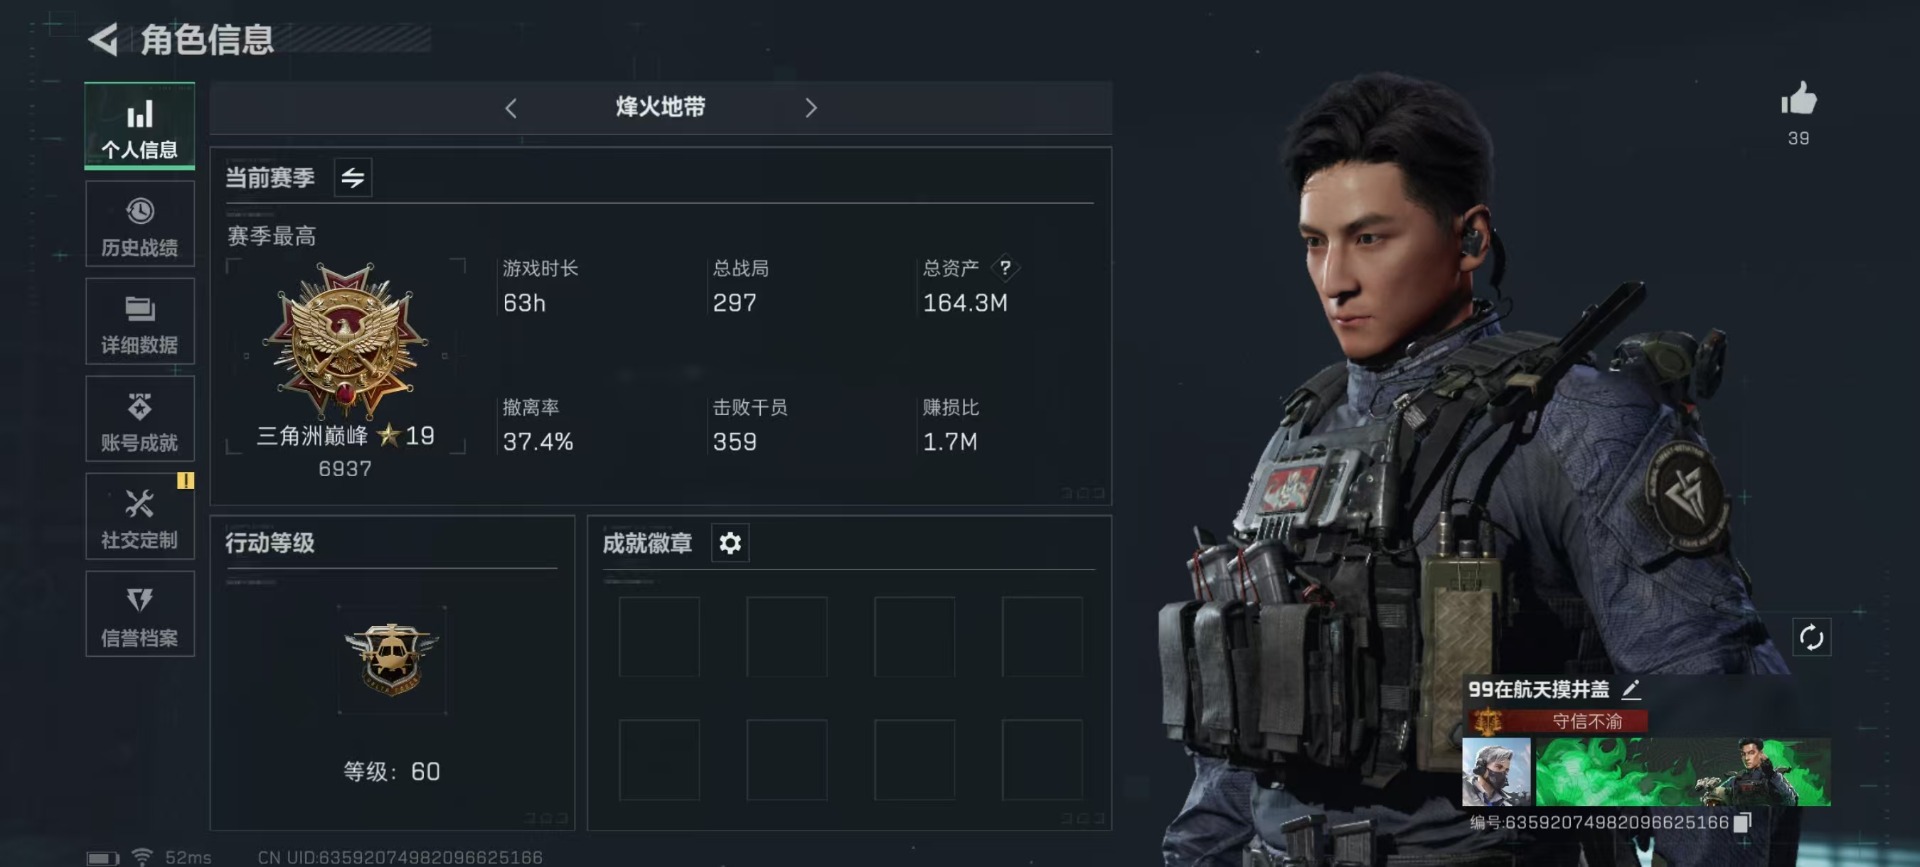Toggle season view with the swap icon beside 当前赛季

click(353, 178)
